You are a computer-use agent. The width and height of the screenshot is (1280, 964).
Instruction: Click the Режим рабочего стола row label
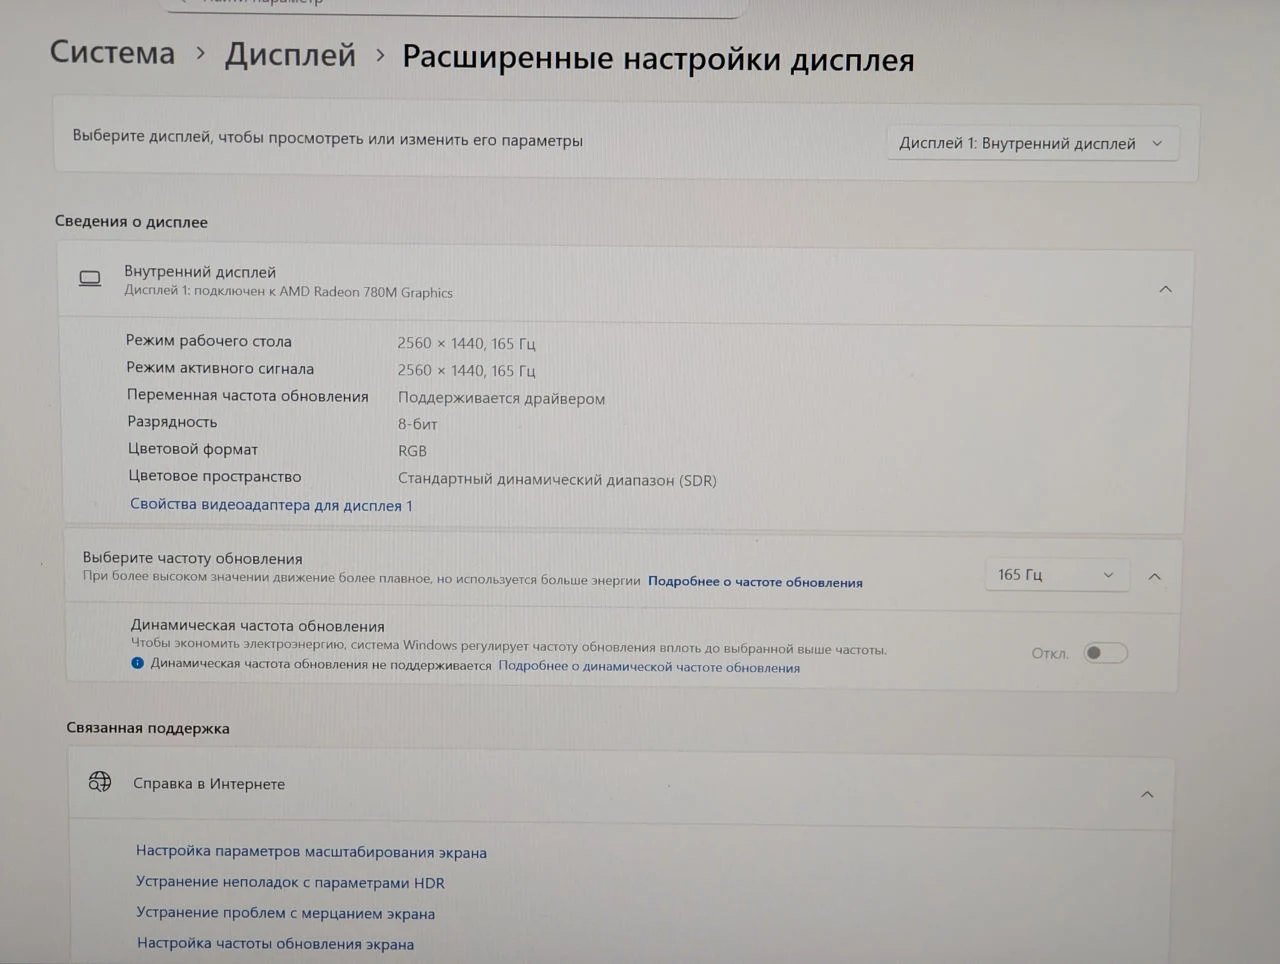coord(209,341)
